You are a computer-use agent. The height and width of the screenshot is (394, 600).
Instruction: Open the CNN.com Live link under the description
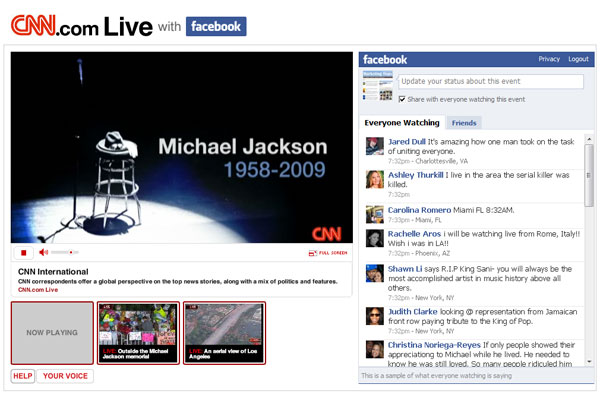tap(38, 290)
